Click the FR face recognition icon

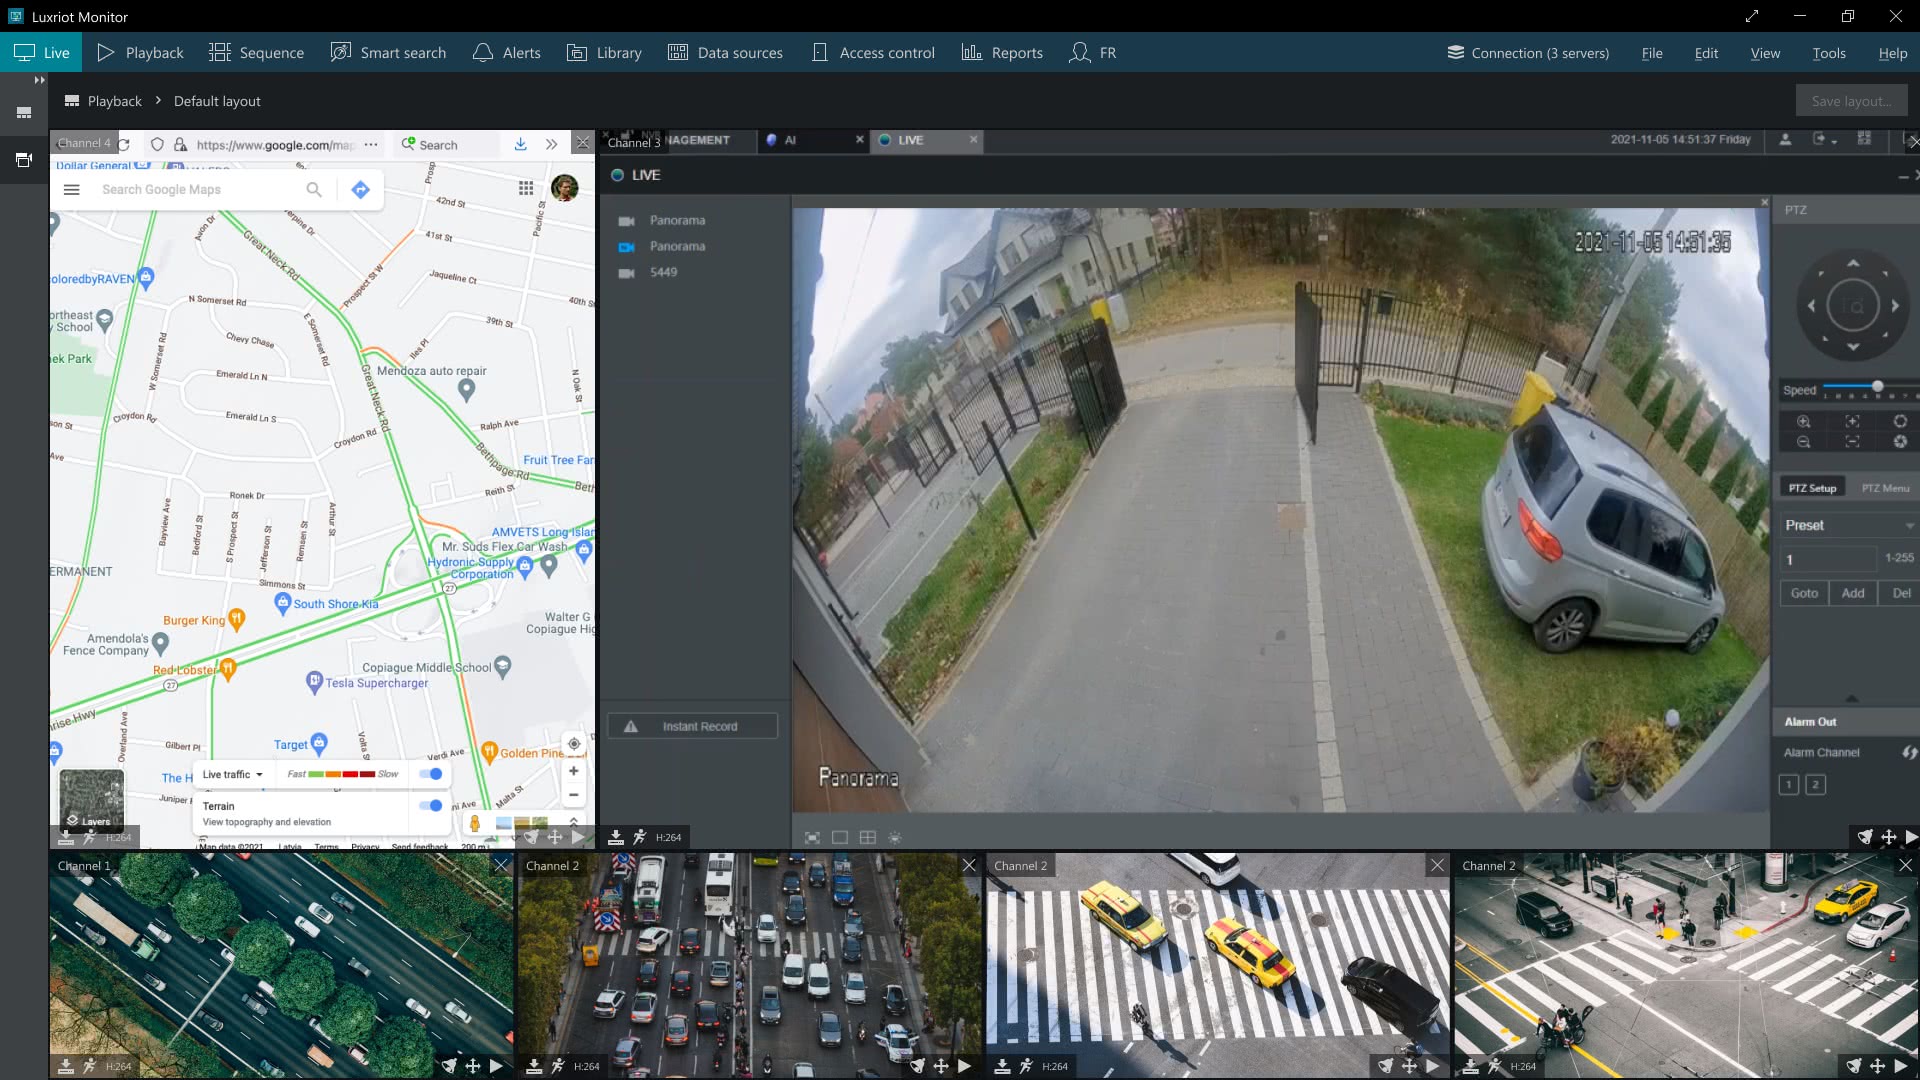1079,52
